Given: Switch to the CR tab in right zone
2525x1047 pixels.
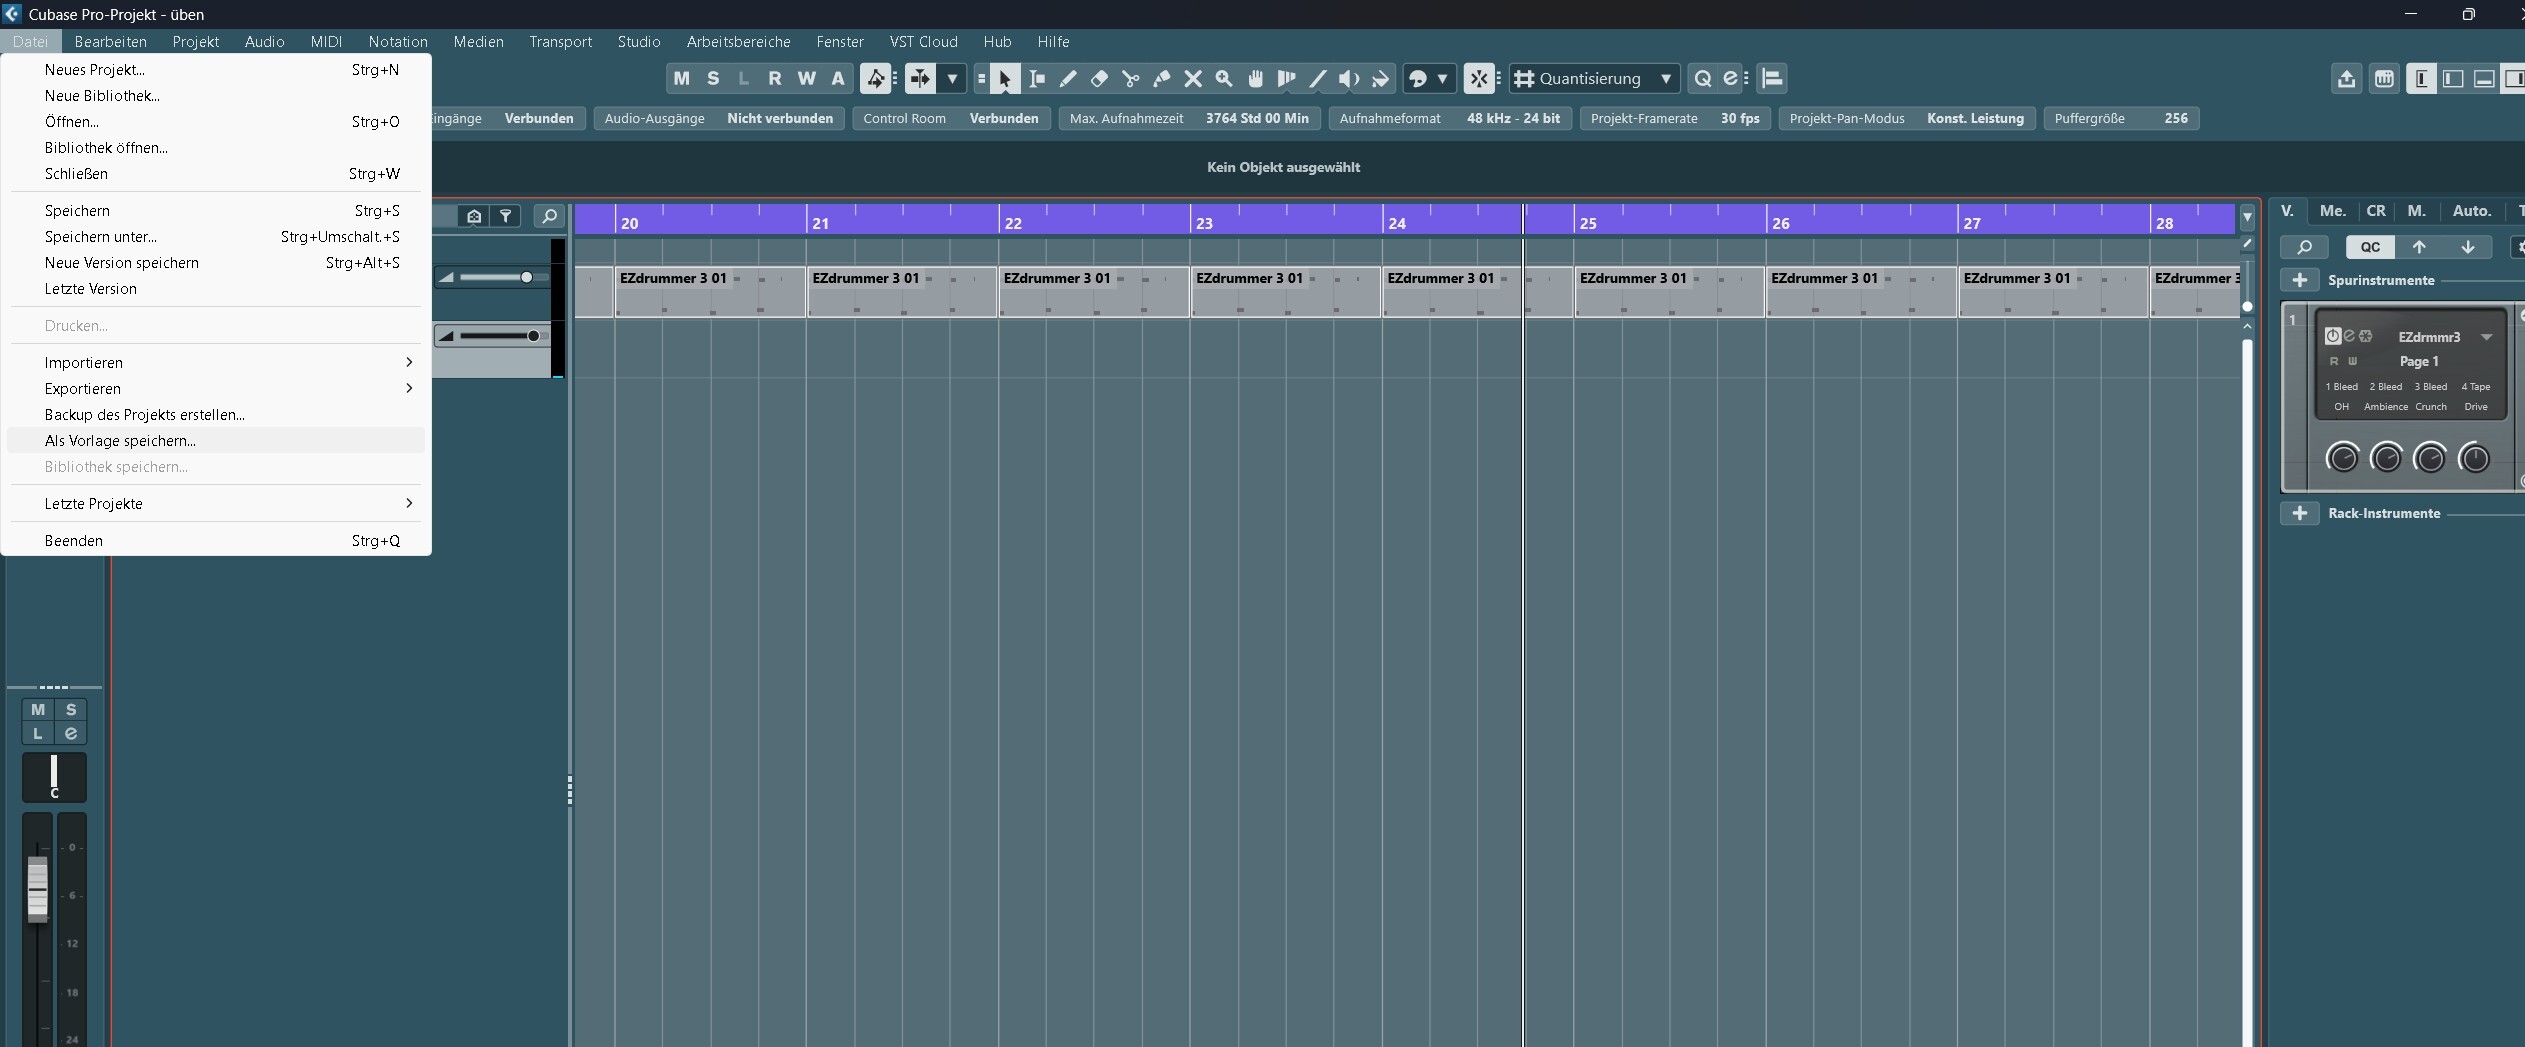Looking at the screenshot, I should [x=2376, y=211].
